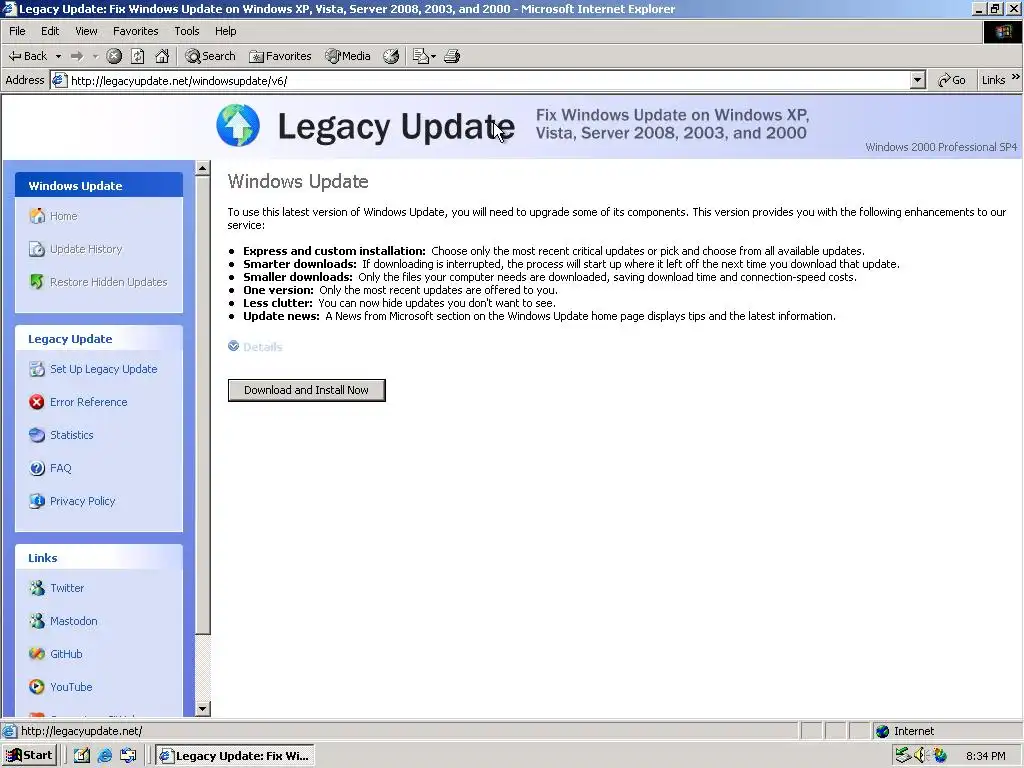Click the volume speaker tray icon
1024x768 pixels.
click(921, 756)
